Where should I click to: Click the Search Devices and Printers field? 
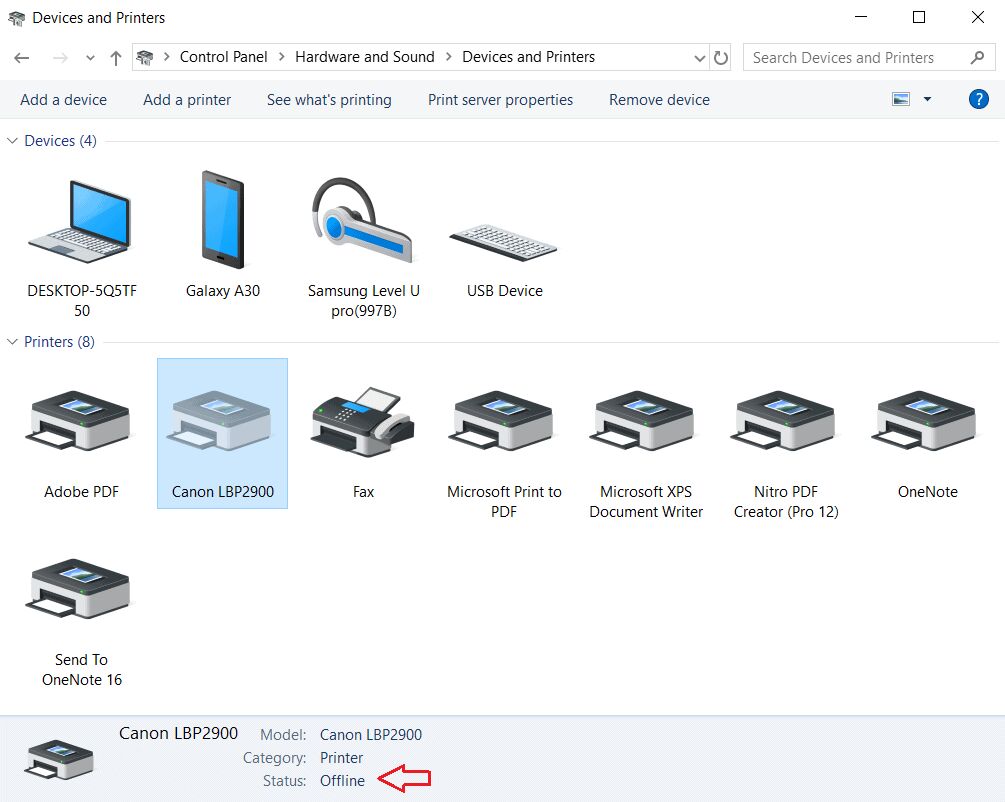[x=855, y=58]
